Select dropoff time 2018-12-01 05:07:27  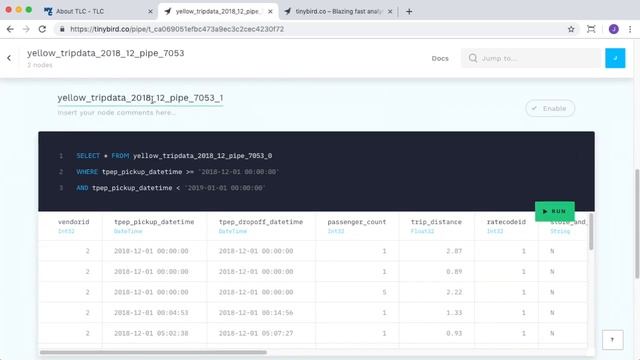pos(256,333)
